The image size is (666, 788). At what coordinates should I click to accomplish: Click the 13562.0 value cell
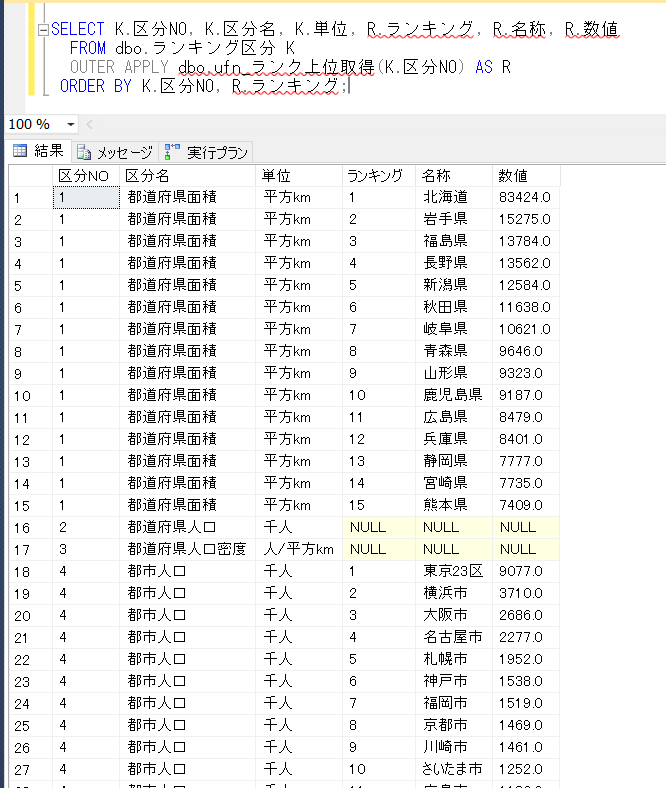point(526,263)
